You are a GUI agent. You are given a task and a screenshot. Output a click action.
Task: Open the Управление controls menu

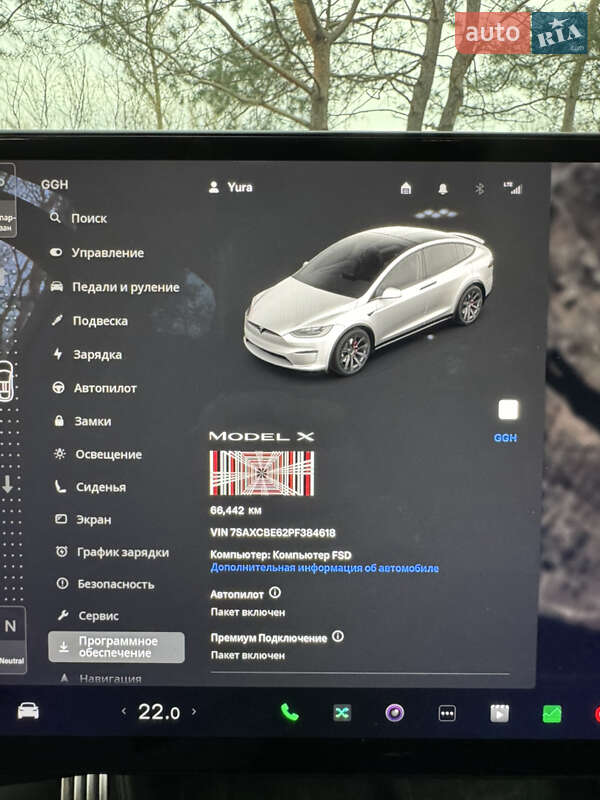97,253
